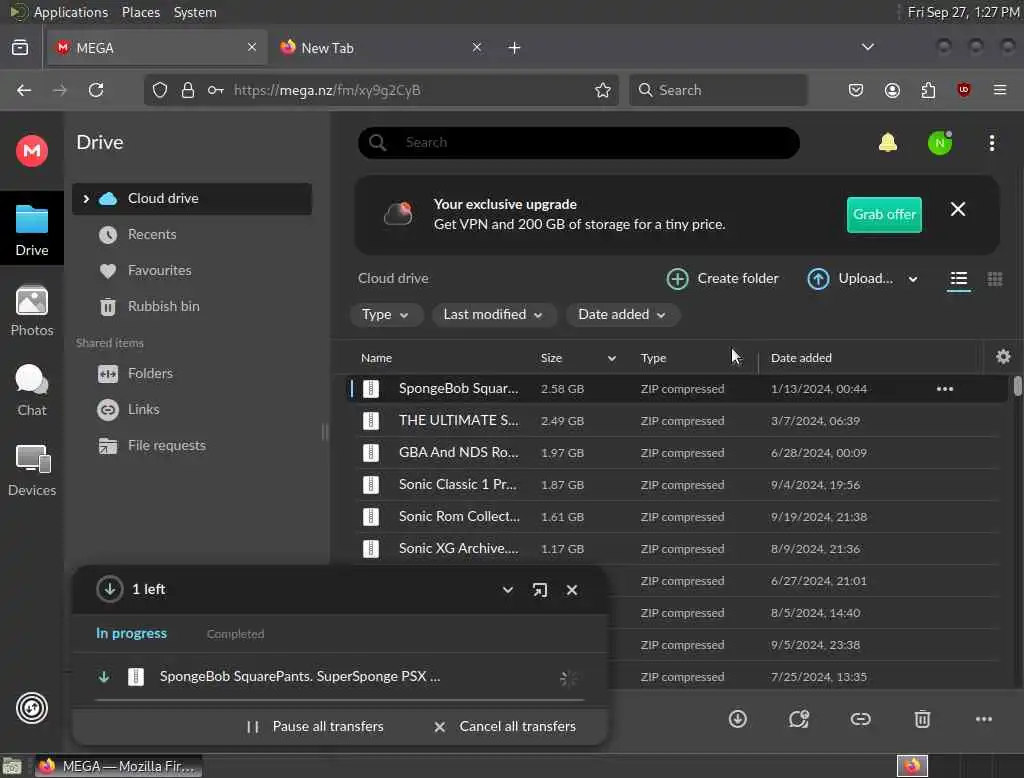
Task: Click the download icon in bottom action bar
Action: pos(737,719)
